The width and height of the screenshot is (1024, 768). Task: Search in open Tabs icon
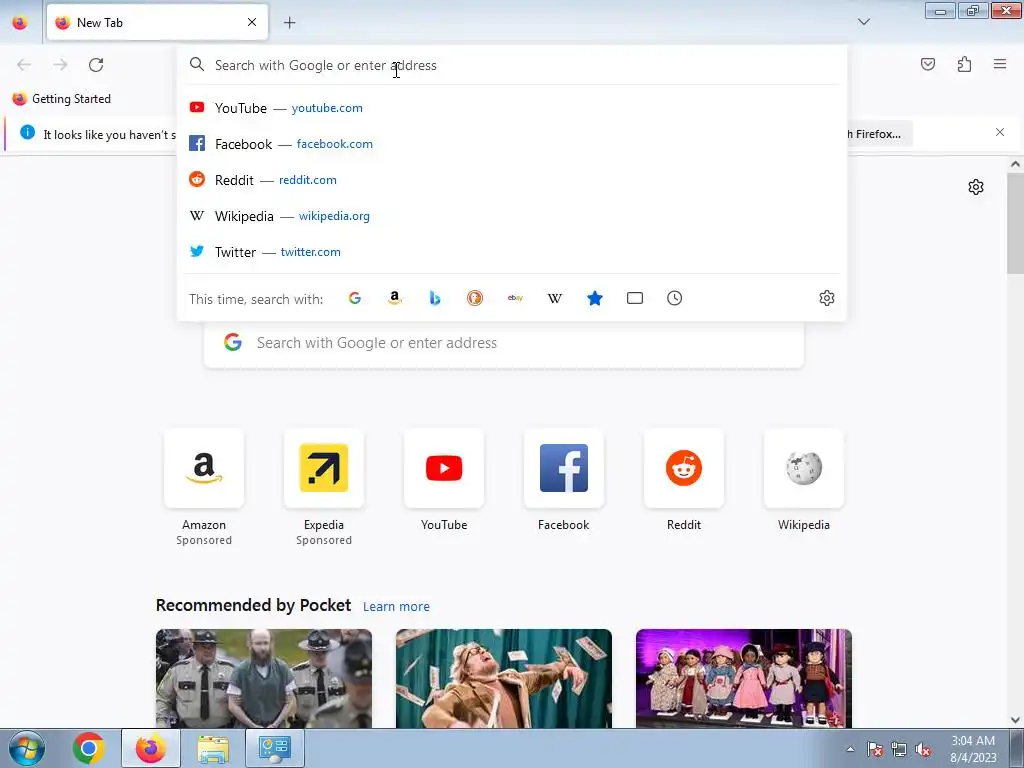[635, 298]
